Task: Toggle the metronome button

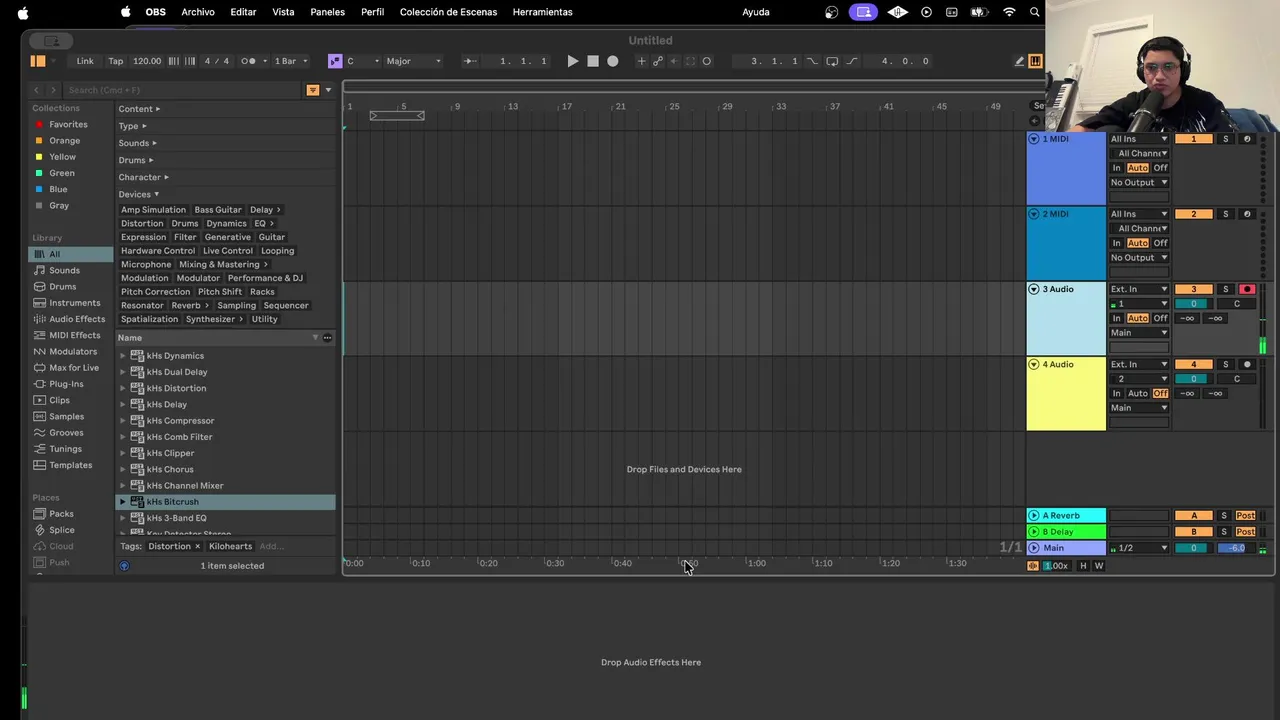Action: (248, 61)
